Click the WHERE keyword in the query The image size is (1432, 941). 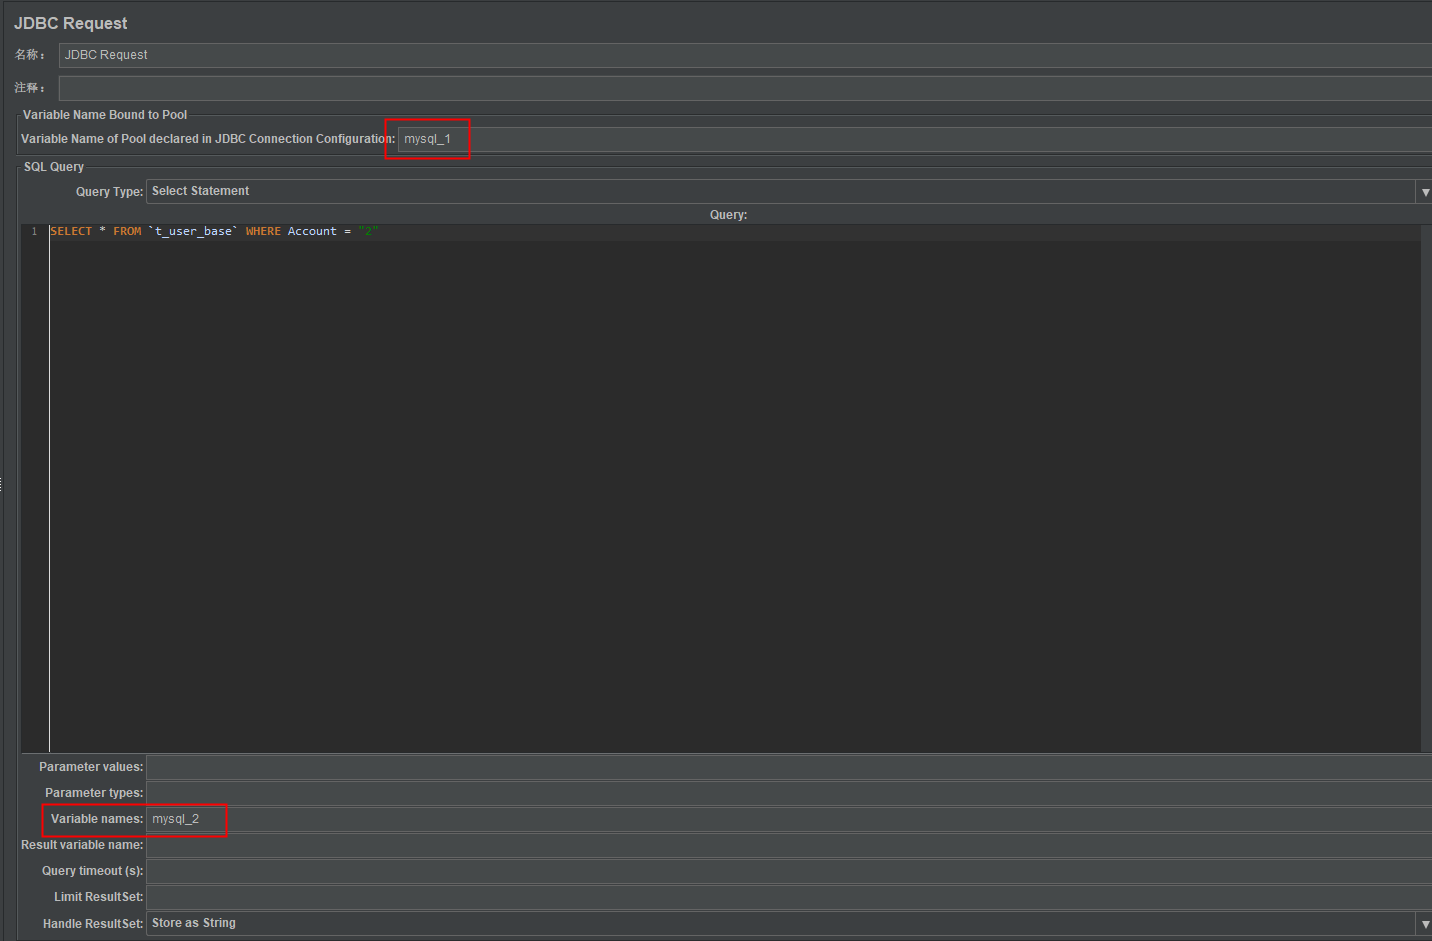[263, 231]
